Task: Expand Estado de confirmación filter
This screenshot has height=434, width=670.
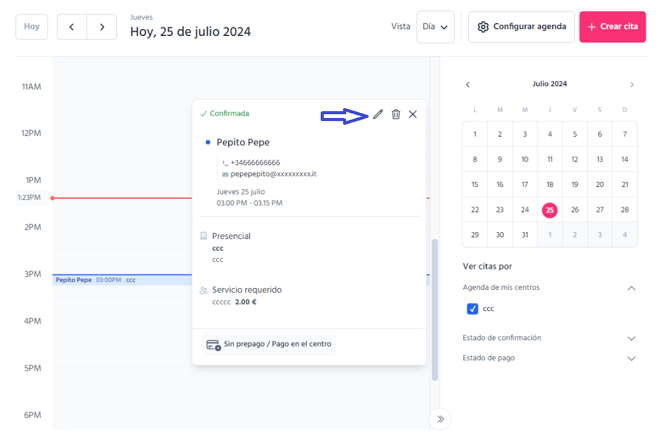Action: pyautogui.click(x=631, y=338)
